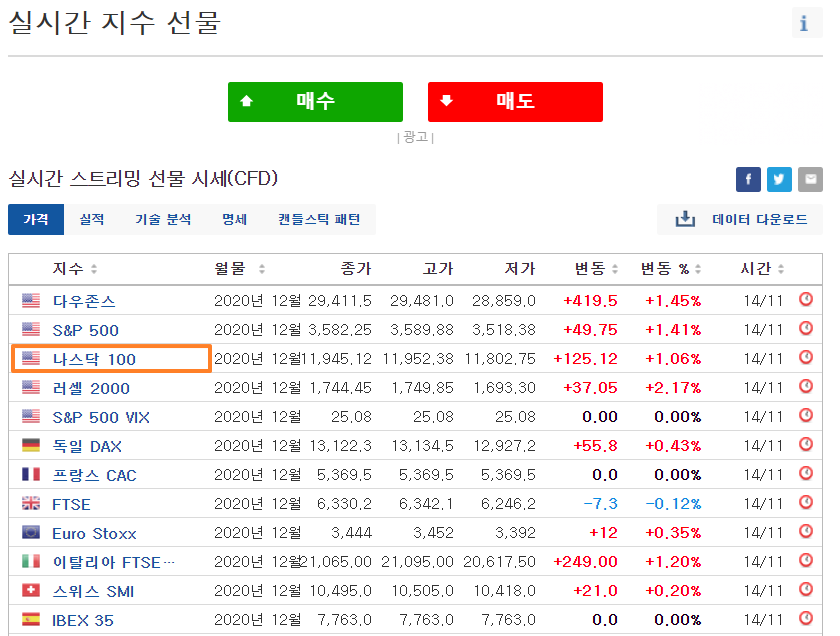
Task: Click the download icon beside 데이터 다운로드
Action: point(685,219)
